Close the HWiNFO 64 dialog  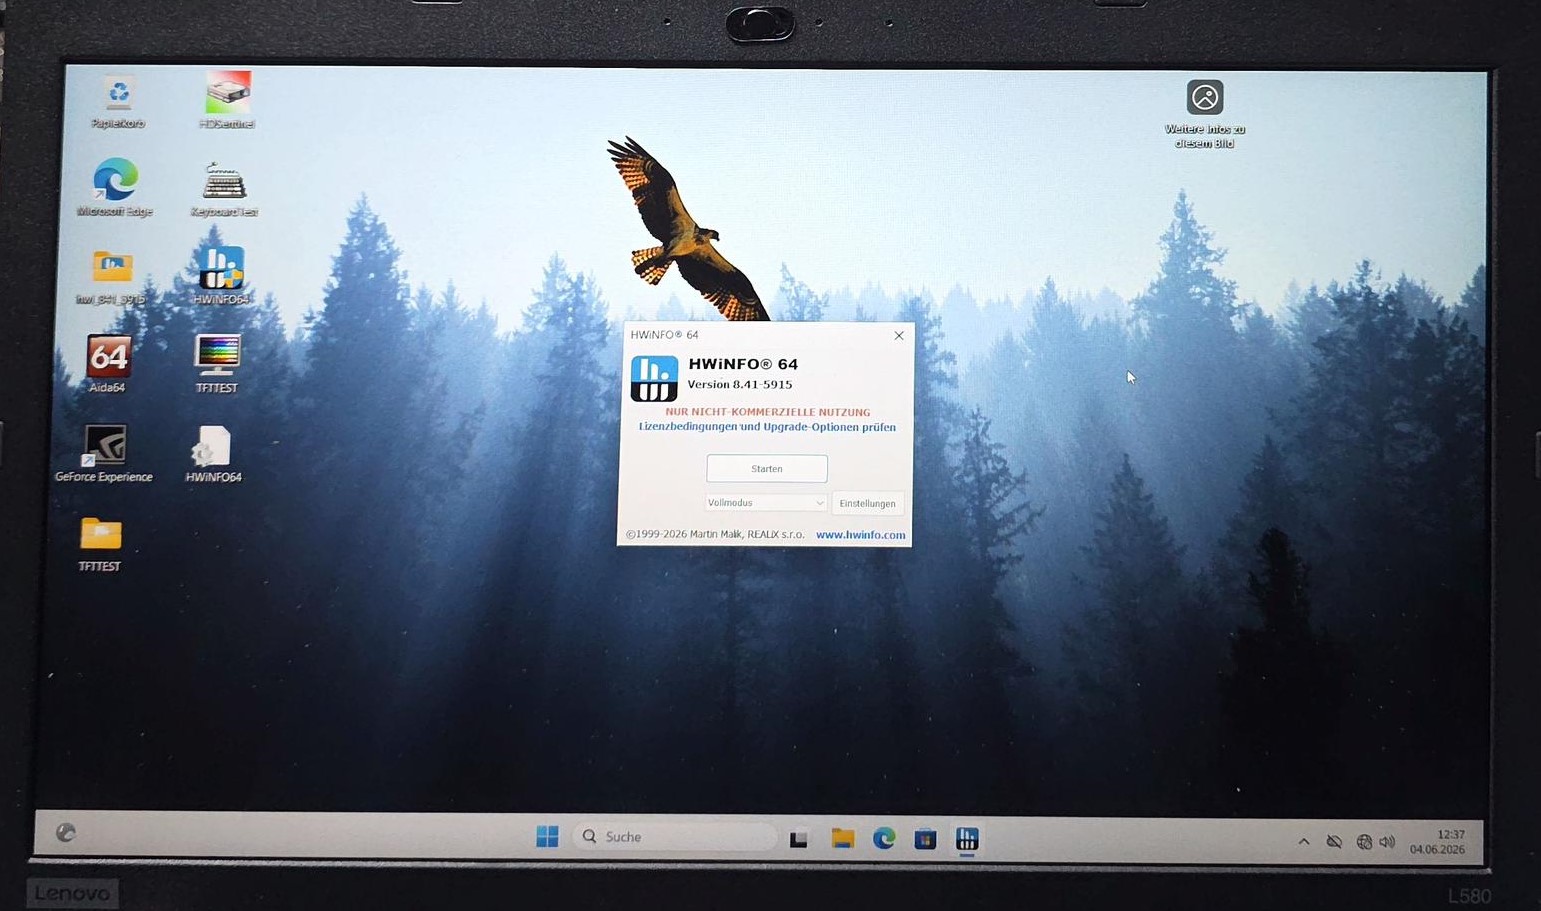pyautogui.click(x=899, y=336)
